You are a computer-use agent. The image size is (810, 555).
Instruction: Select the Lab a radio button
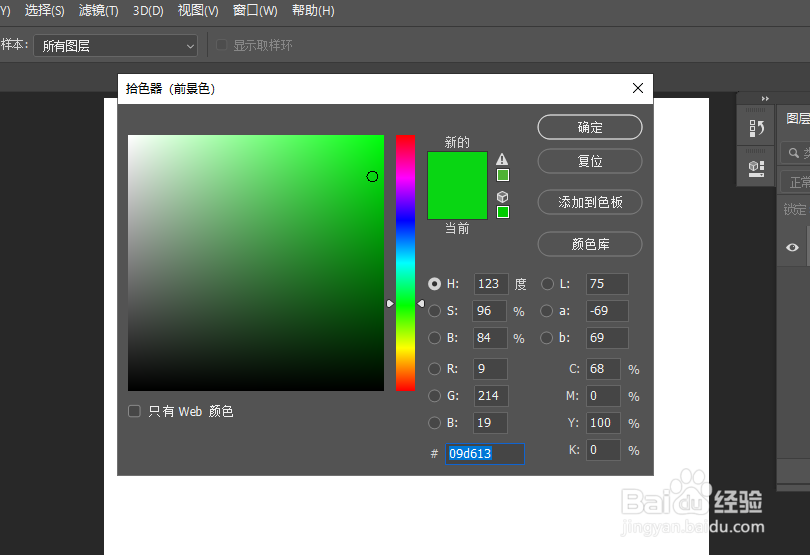(547, 311)
